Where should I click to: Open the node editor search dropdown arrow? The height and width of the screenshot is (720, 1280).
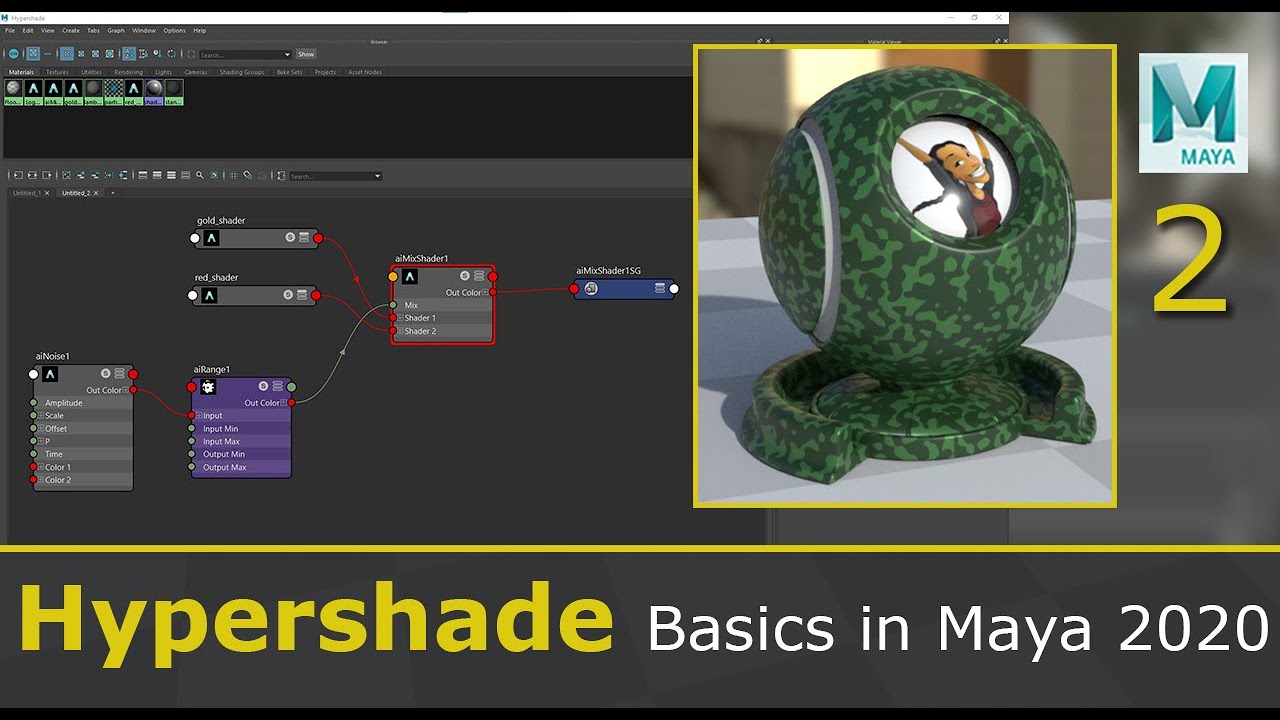pyautogui.click(x=377, y=176)
